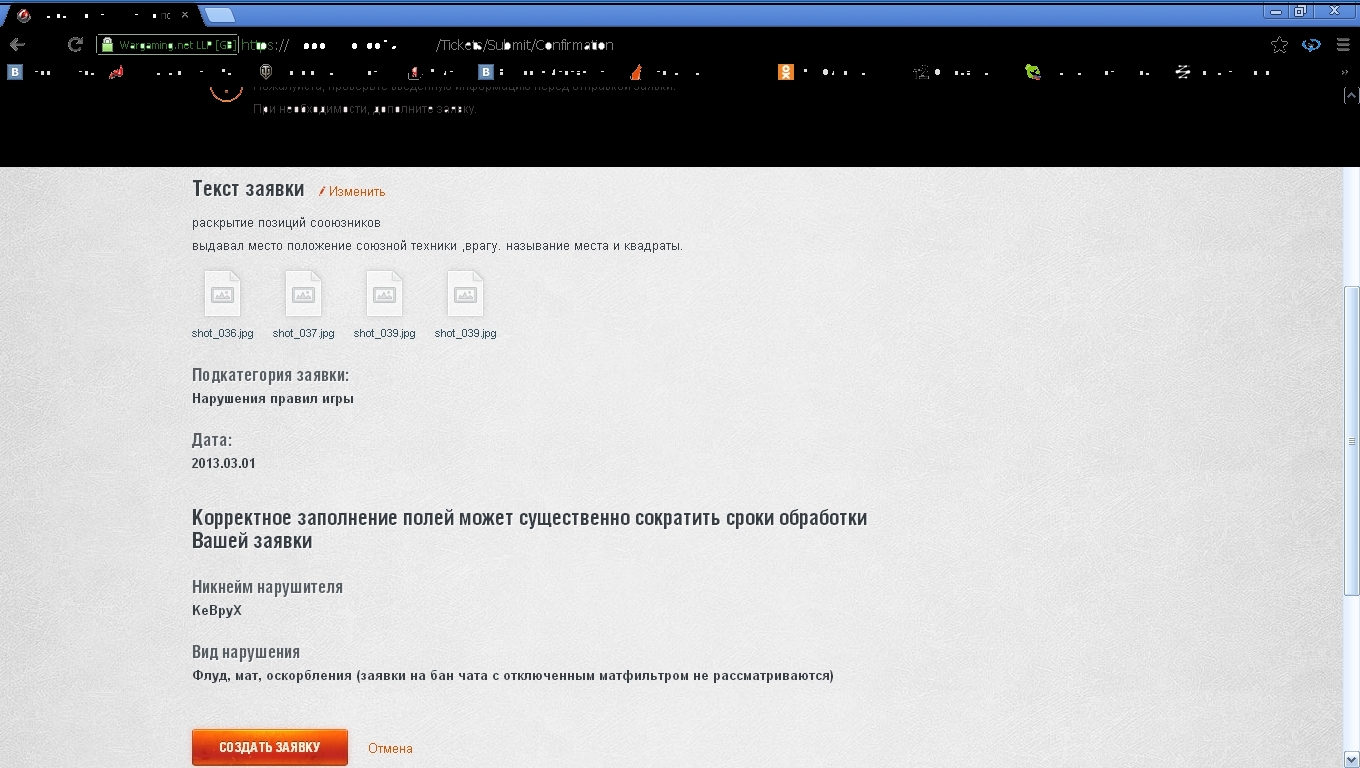Show more bookmarks with double chevron
The height and width of the screenshot is (768, 1360).
[1343, 72]
